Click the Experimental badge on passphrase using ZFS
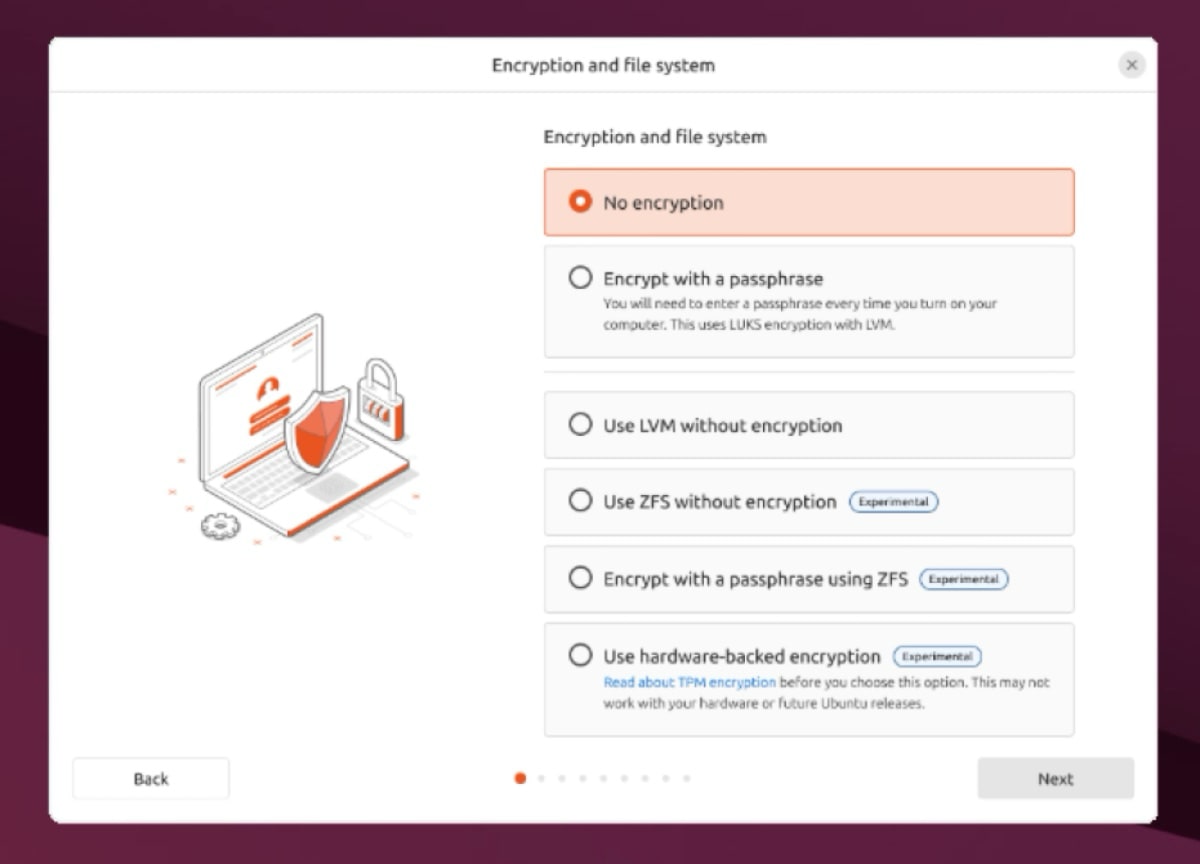1200x864 pixels. (964, 579)
